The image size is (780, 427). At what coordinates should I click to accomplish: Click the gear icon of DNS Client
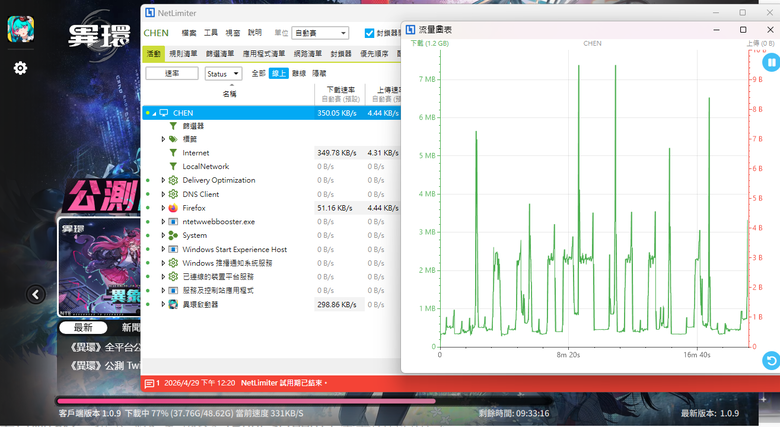pyautogui.click(x=173, y=194)
